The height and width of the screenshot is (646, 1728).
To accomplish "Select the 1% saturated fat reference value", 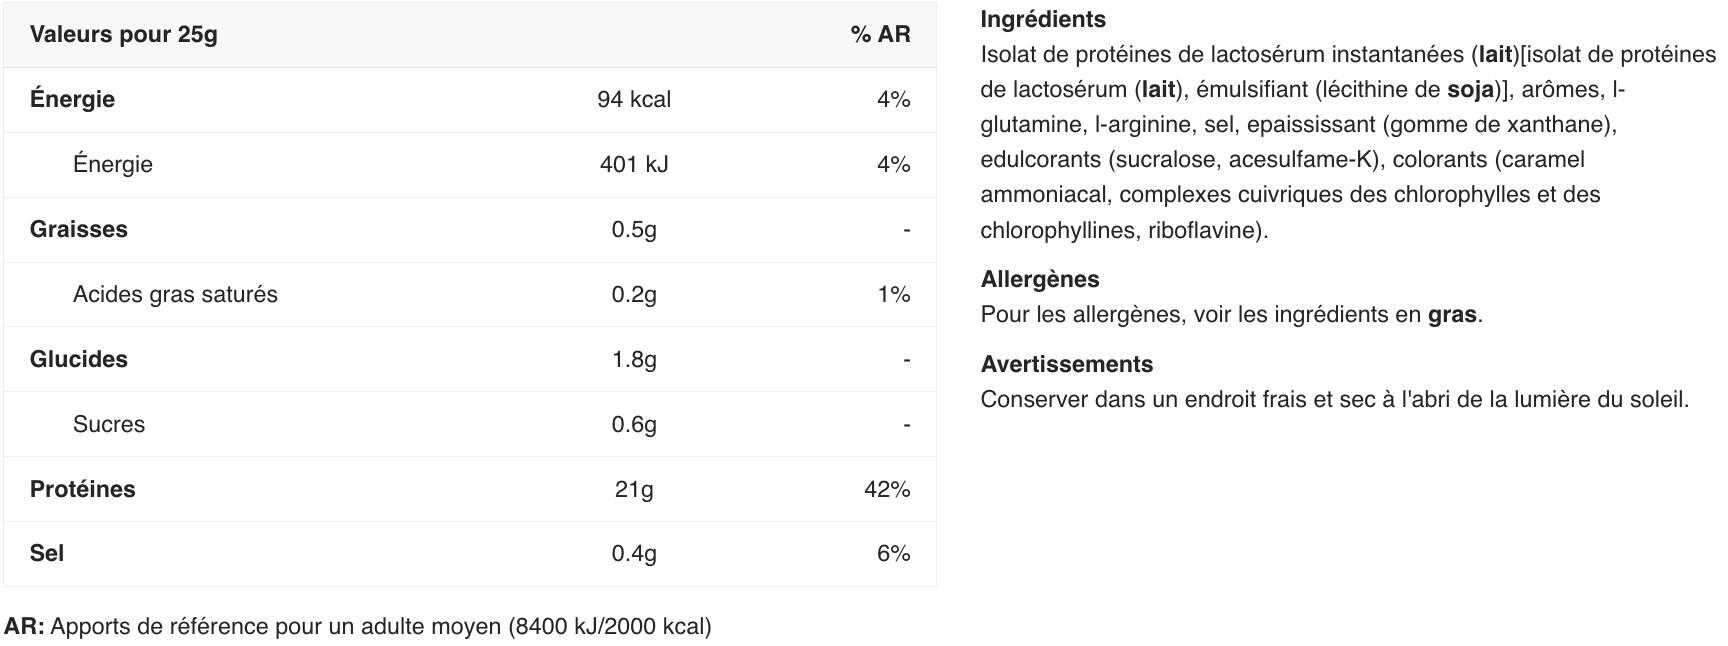I will click(x=893, y=294).
